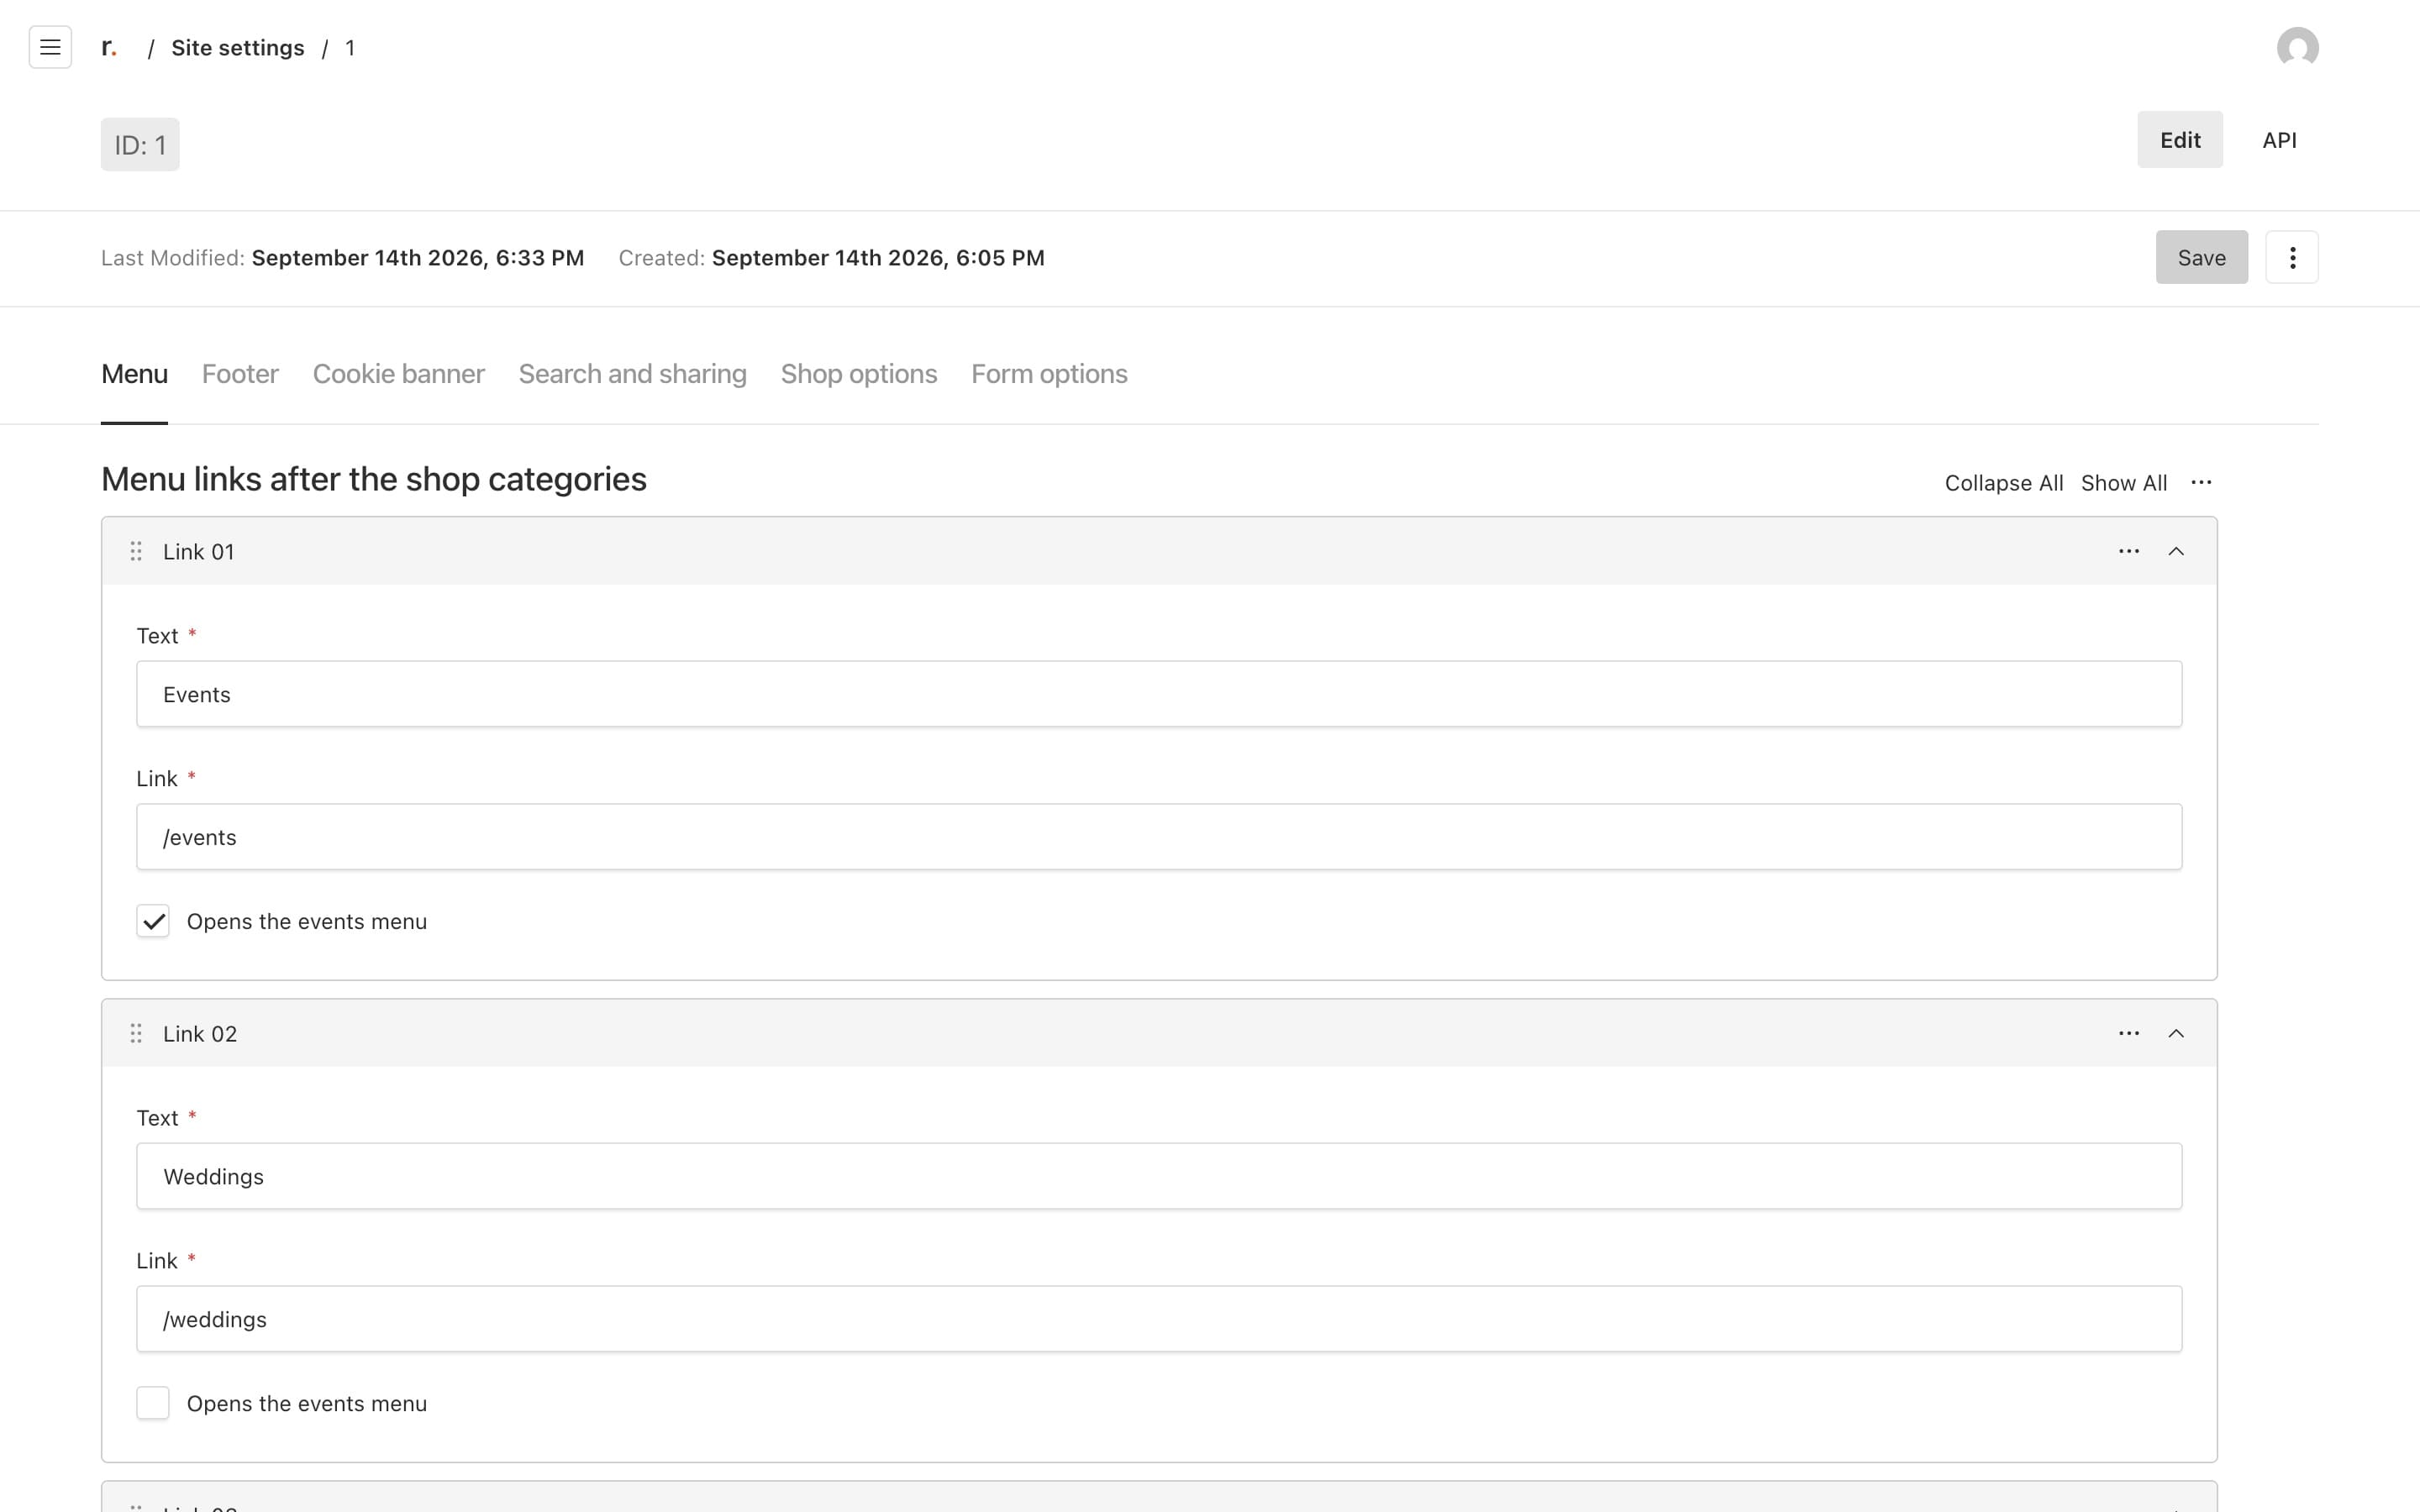Click the breadcrumb item '1'
Image resolution: width=2420 pixels, height=1512 pixels.
350,48
